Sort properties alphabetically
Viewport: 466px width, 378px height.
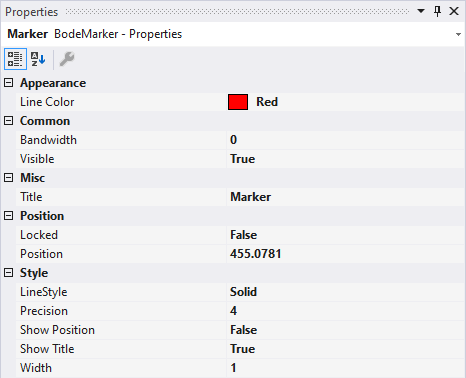[38, 59]
